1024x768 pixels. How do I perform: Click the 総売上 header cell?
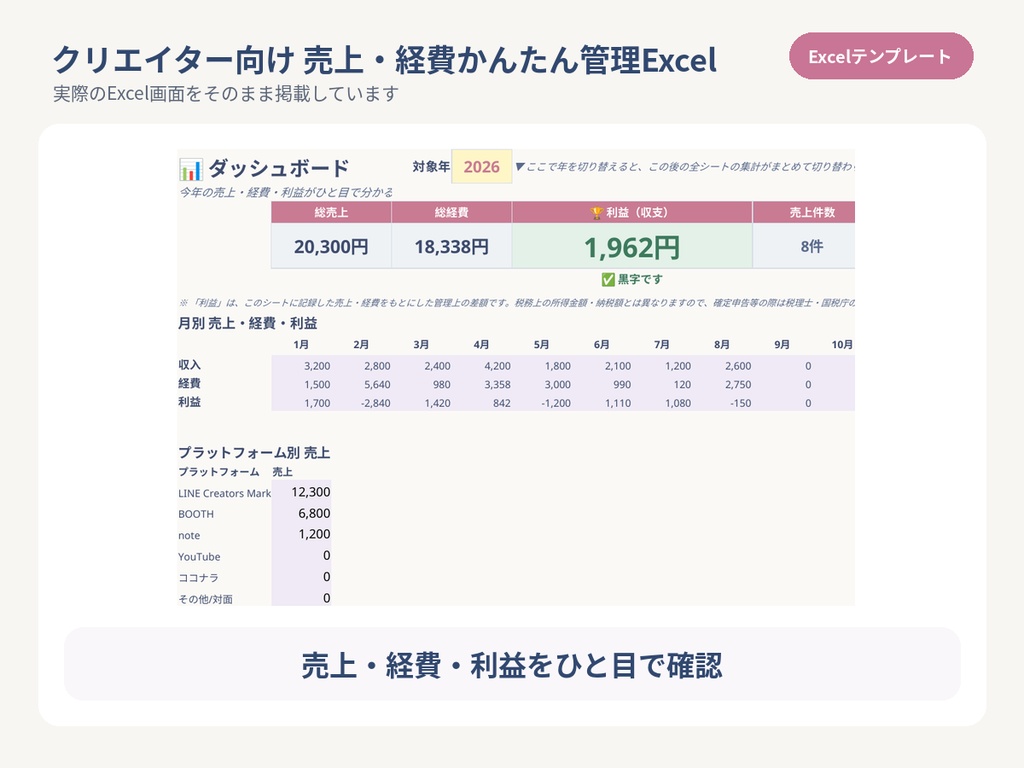click(331, 212)
